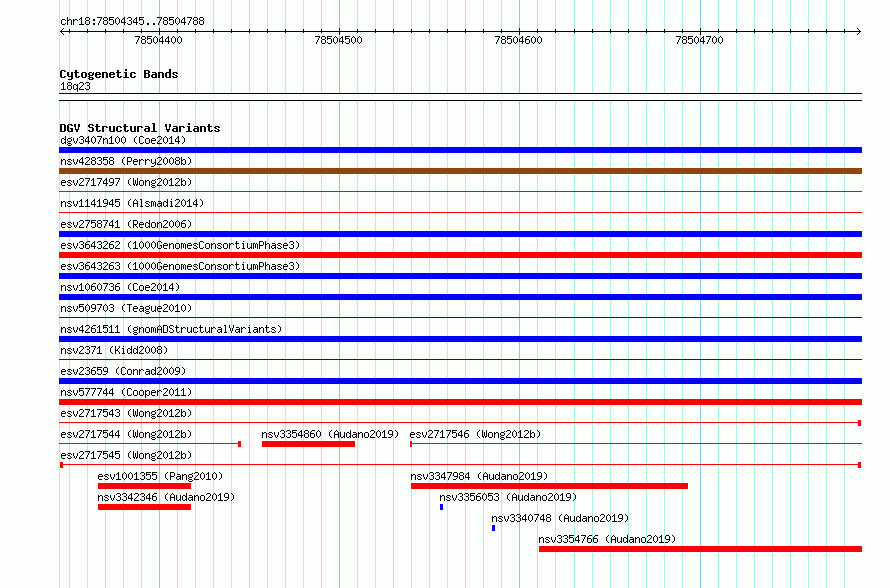This screenshot has width=890, height=588.
Task: Open esv2717497 (Wong2012b) variant entry
Action: [x=126, y=182]
